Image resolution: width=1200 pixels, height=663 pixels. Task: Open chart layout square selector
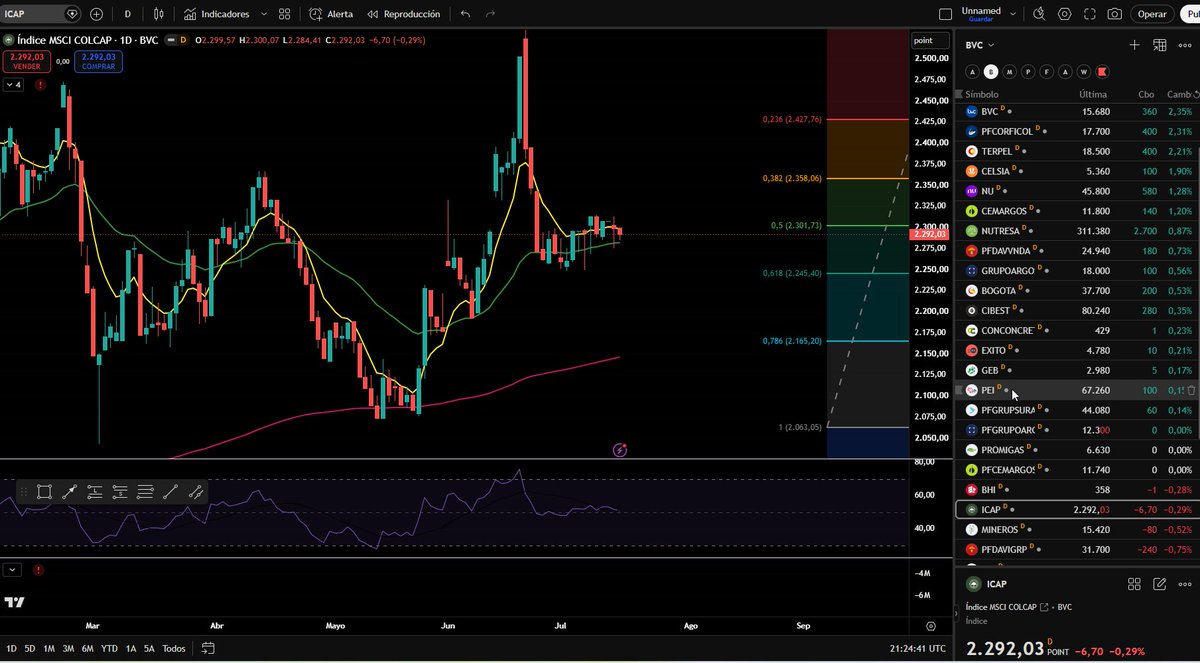point(946,14)
